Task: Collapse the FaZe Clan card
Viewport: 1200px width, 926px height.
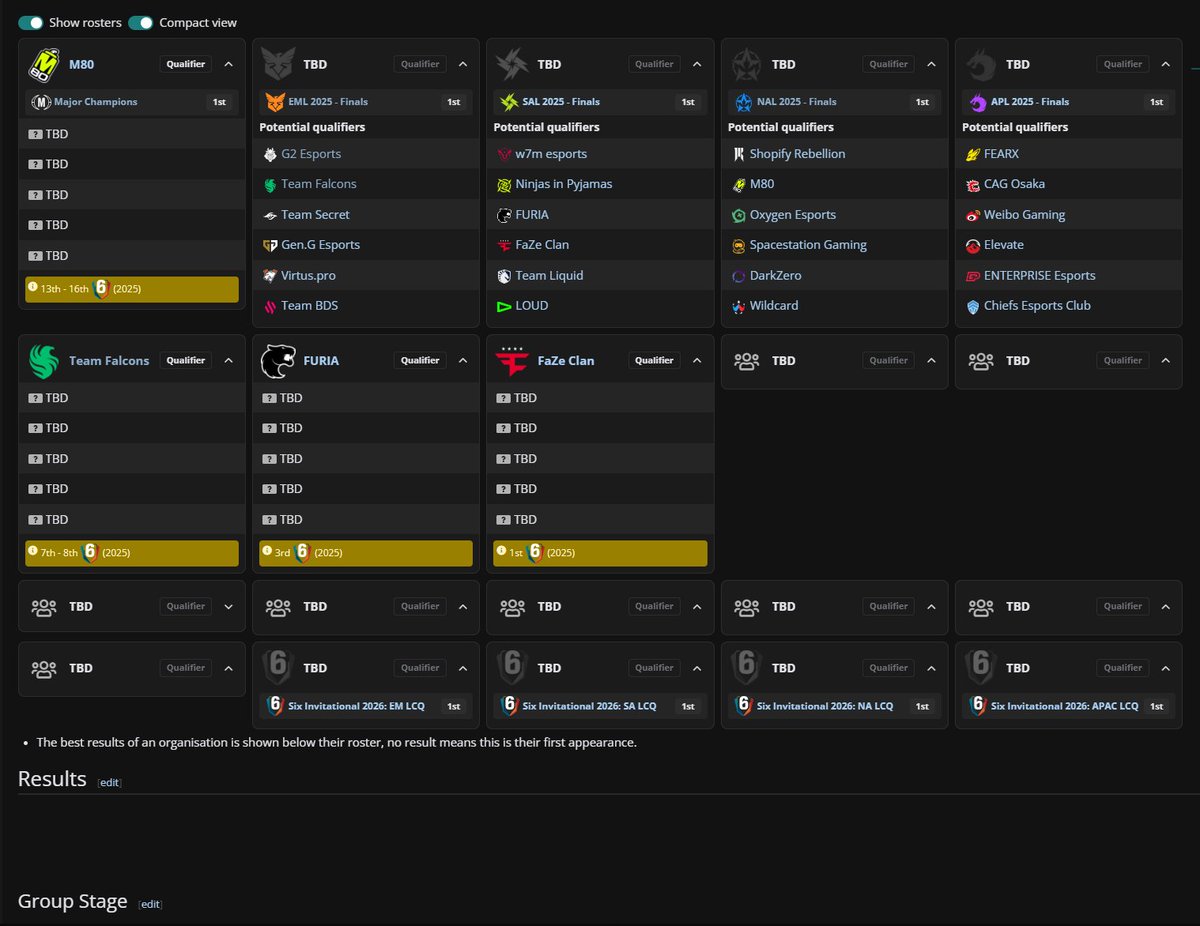Action: click(x=697, y=360)
